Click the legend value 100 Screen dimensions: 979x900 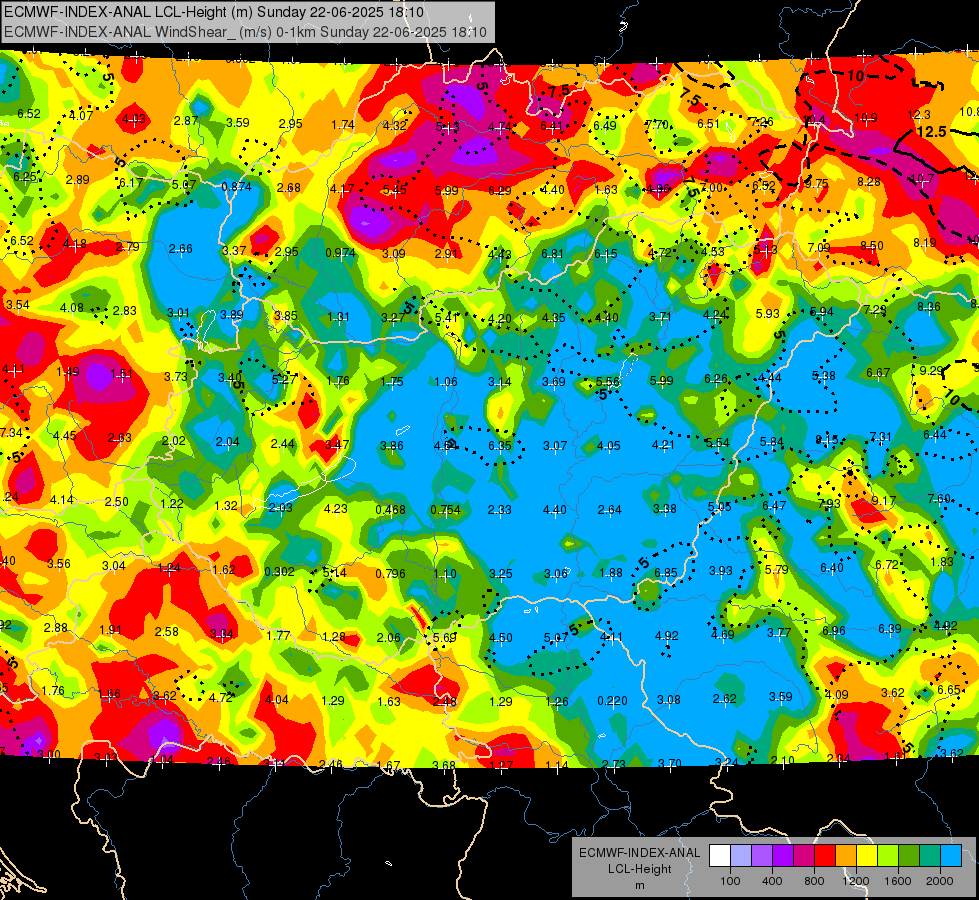pos(730,881)
